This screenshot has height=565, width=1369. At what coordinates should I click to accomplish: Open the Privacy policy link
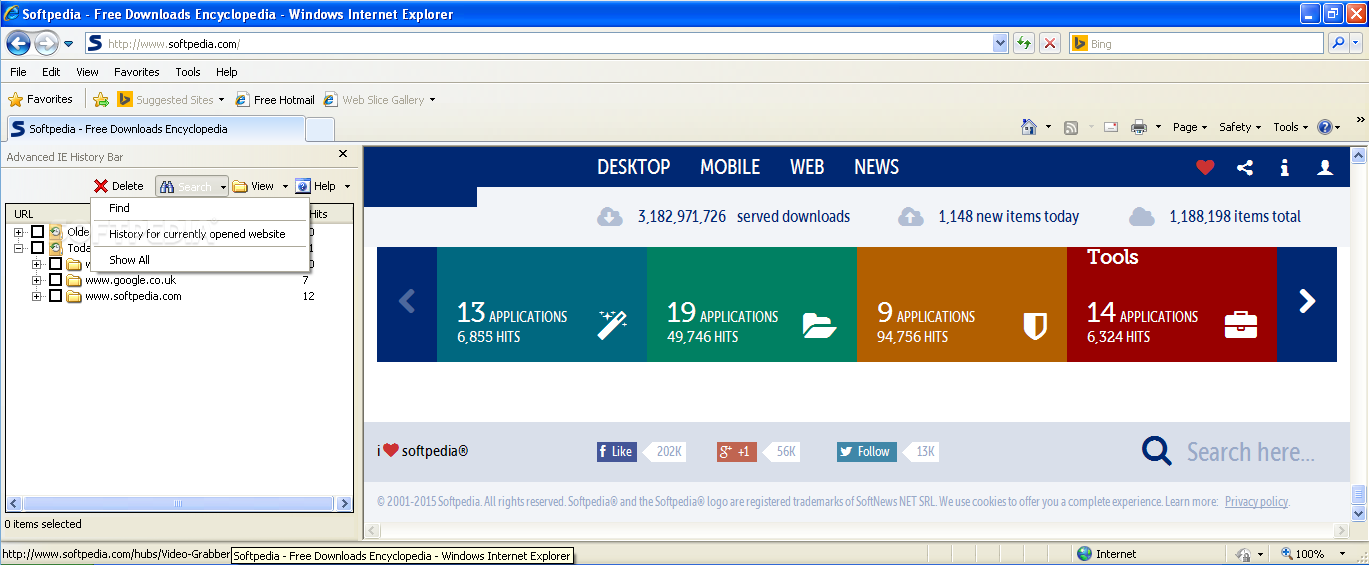[x=1256, y=501]
